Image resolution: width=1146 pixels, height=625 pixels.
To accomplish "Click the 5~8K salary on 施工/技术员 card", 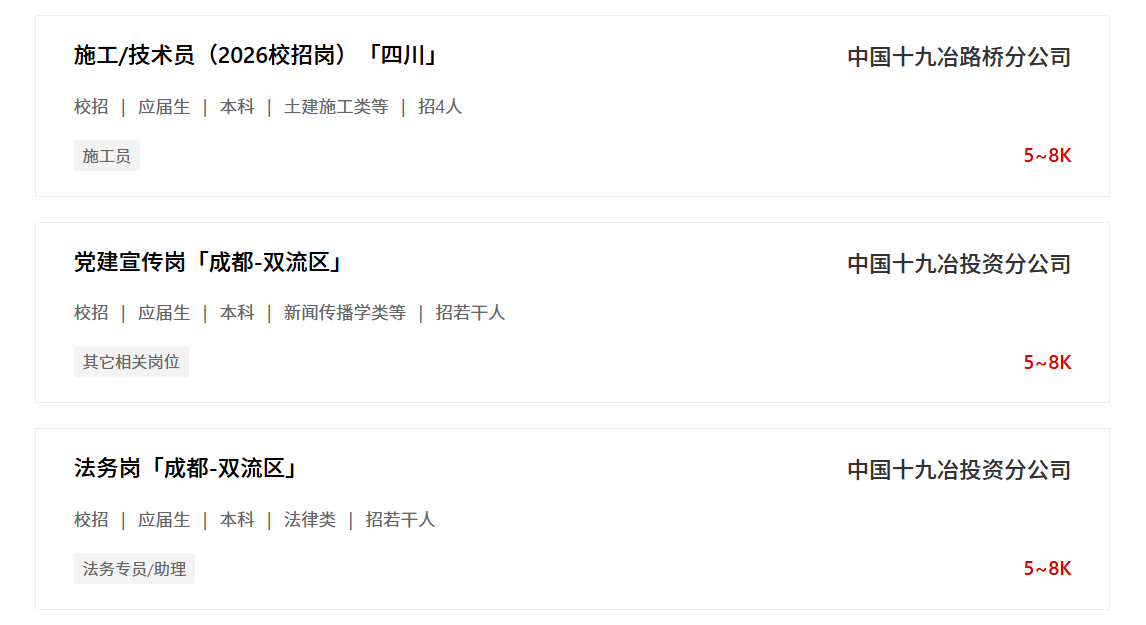I will point(1047,155).
